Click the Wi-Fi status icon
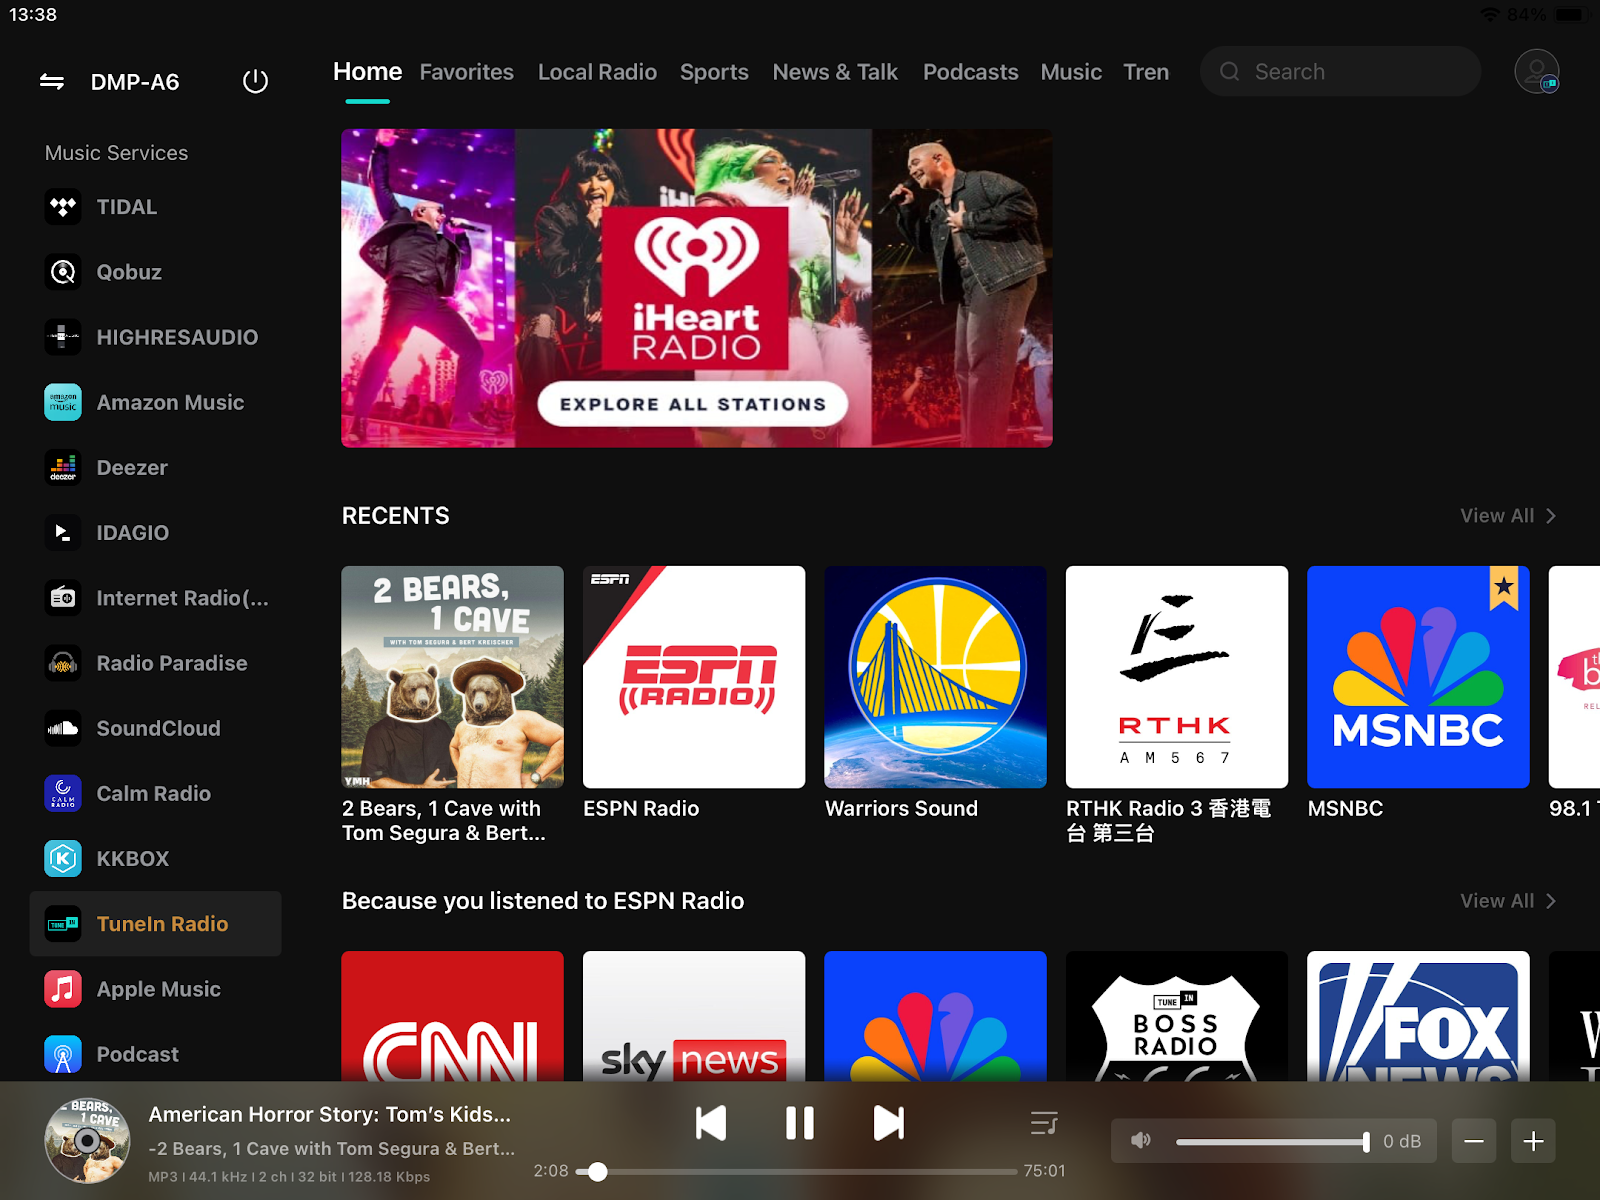 (x=1491, y=15)
